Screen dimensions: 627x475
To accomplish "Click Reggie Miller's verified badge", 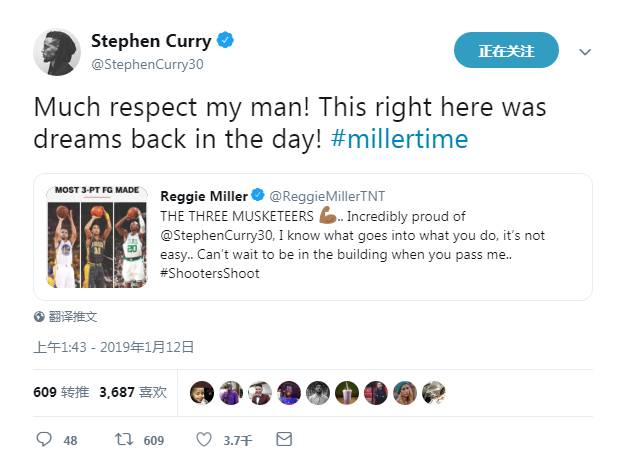I will (x=257, y=195).
